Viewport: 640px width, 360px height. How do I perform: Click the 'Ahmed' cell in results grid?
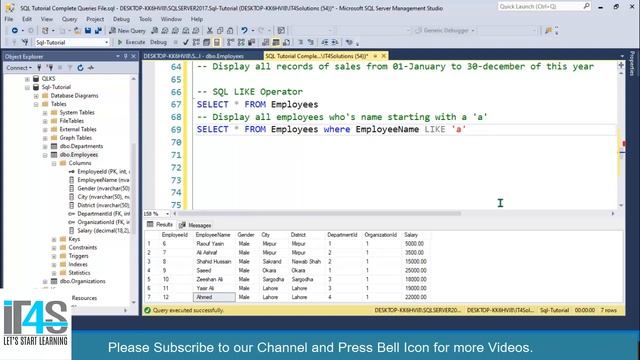[214, 297]
